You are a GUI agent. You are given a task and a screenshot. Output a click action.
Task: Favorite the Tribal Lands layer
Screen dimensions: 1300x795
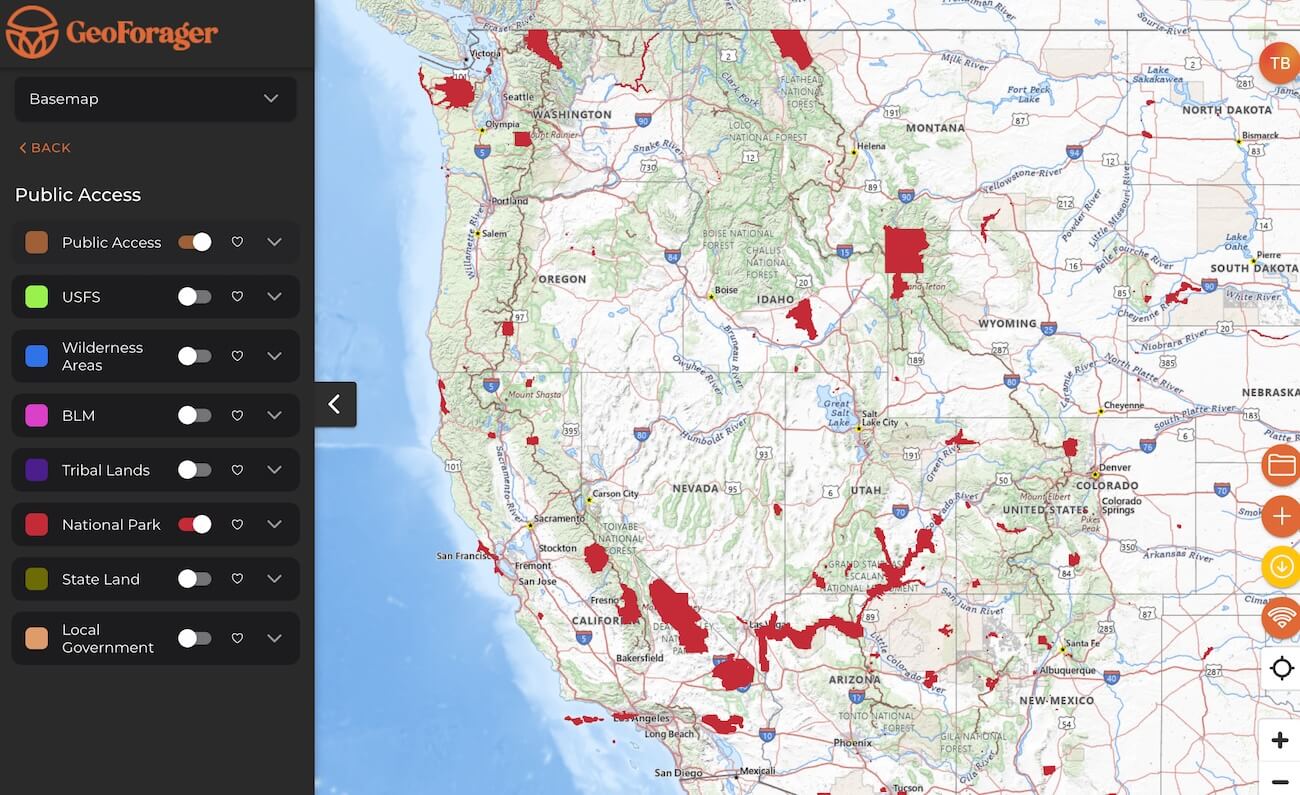237,470
